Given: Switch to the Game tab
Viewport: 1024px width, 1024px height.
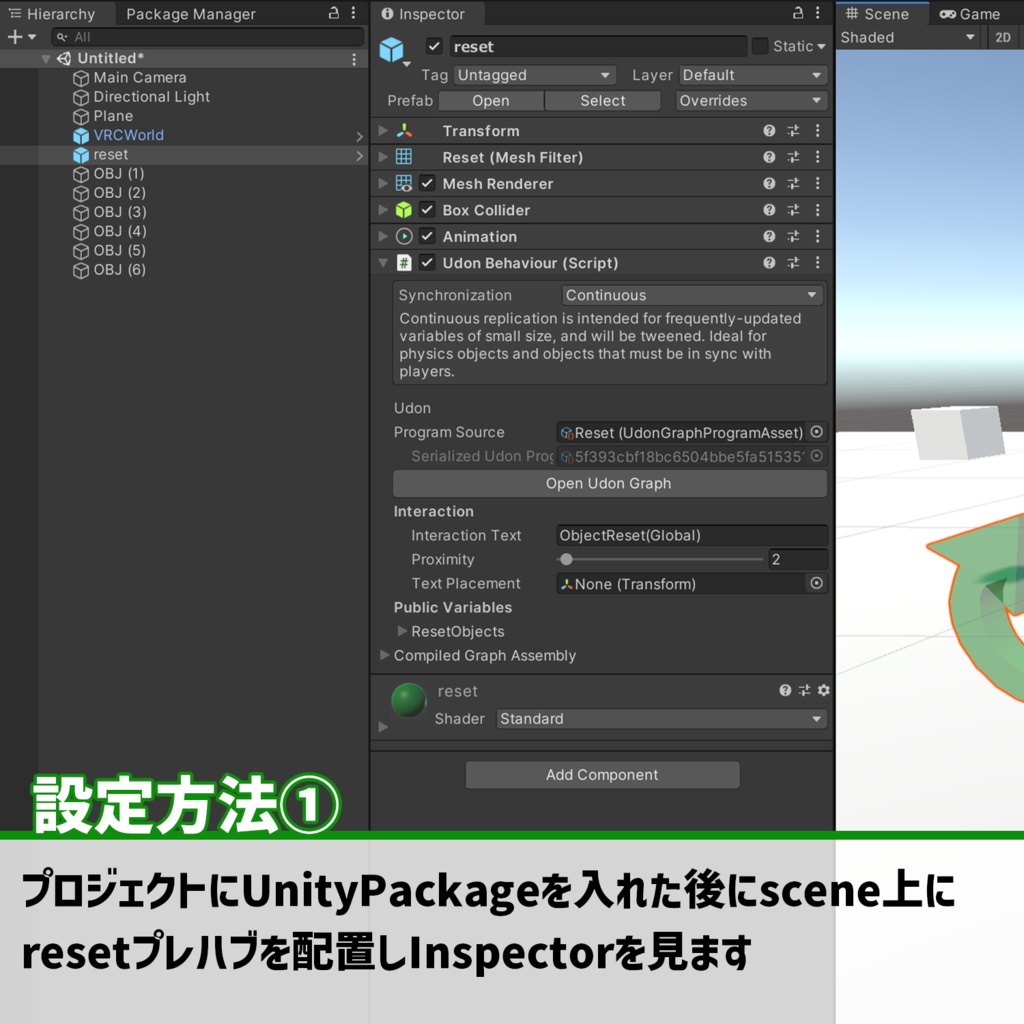Looking at the screenshot, I should 968,13.
